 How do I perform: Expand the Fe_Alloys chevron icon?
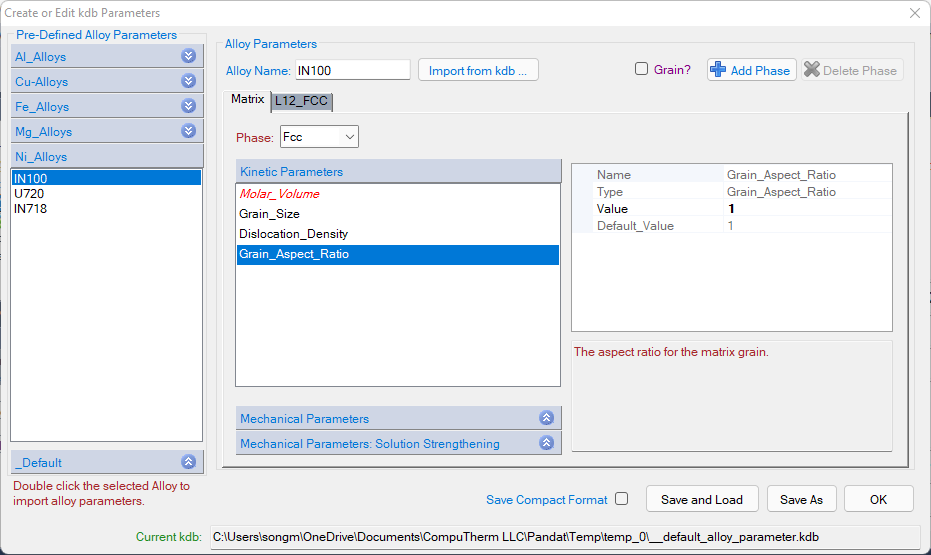[188, 106]
